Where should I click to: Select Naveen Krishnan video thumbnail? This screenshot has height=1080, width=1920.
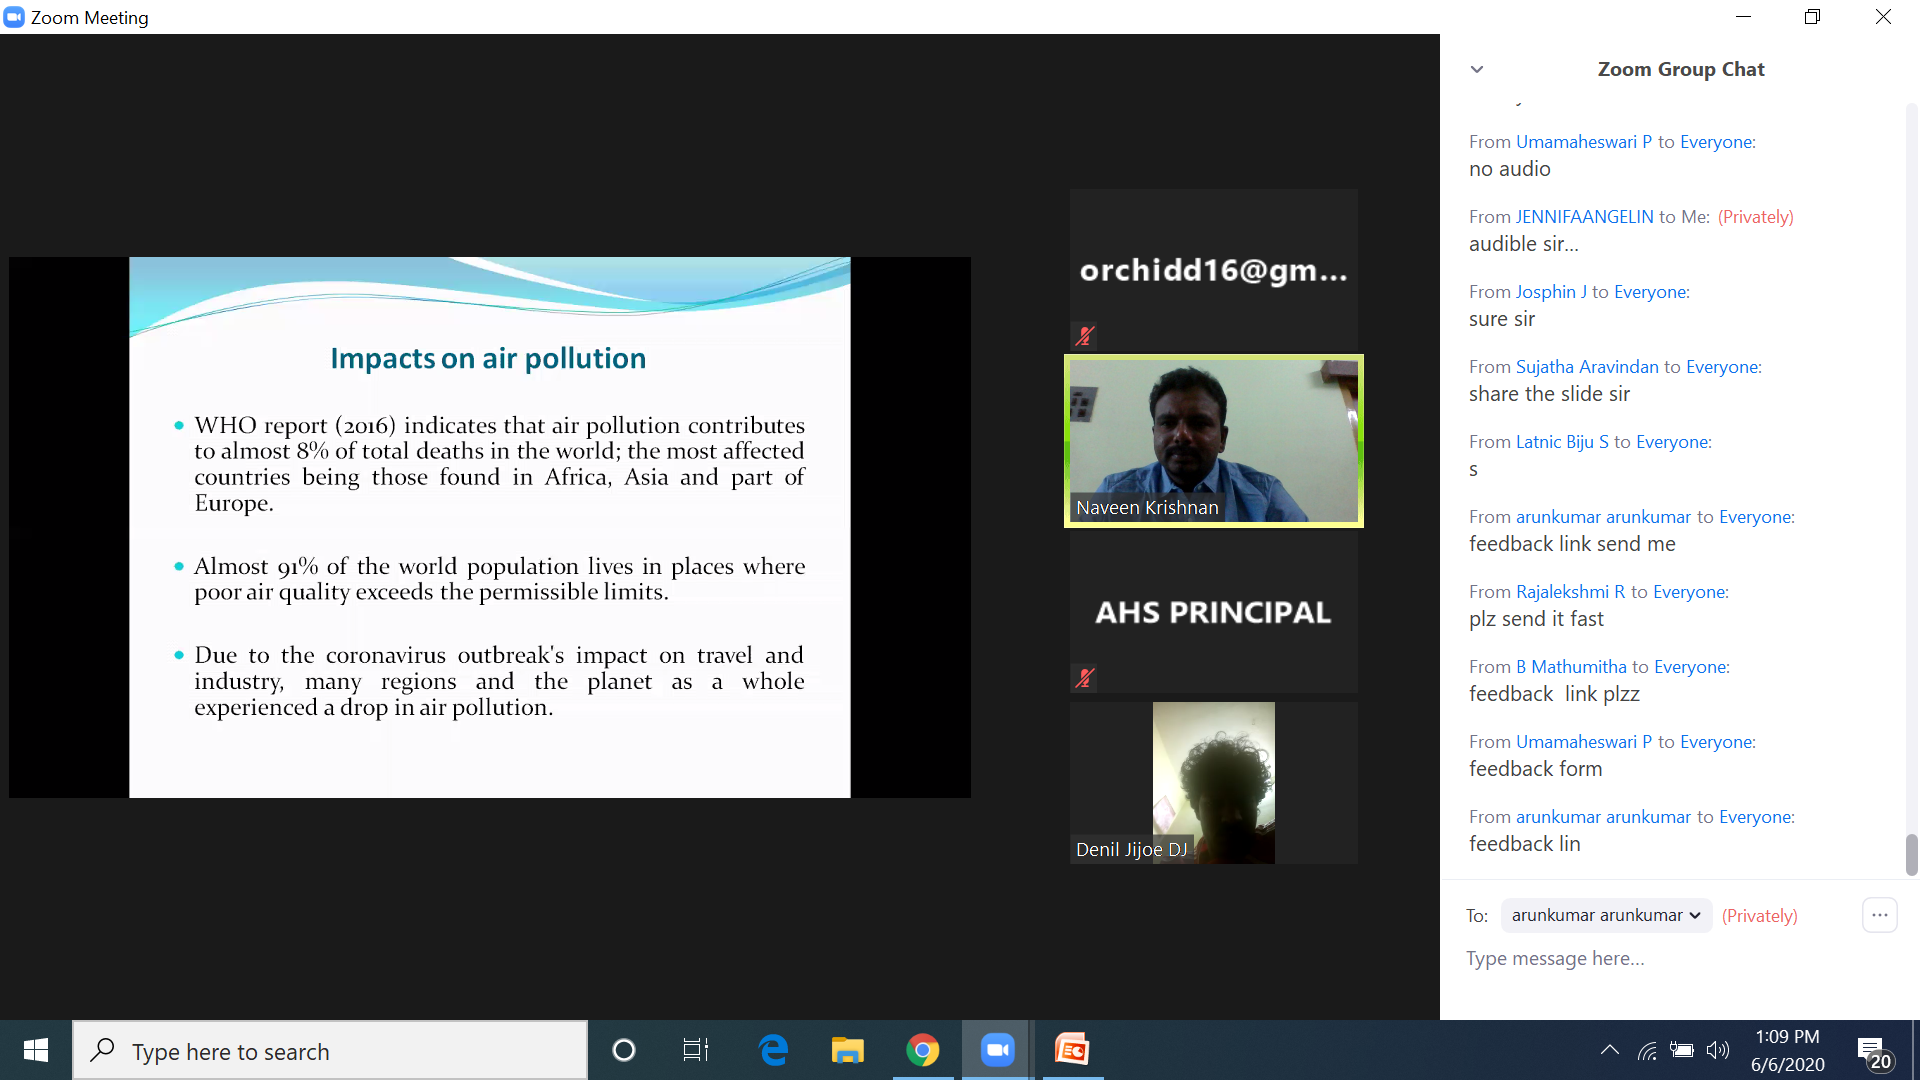coord(1213,441)
